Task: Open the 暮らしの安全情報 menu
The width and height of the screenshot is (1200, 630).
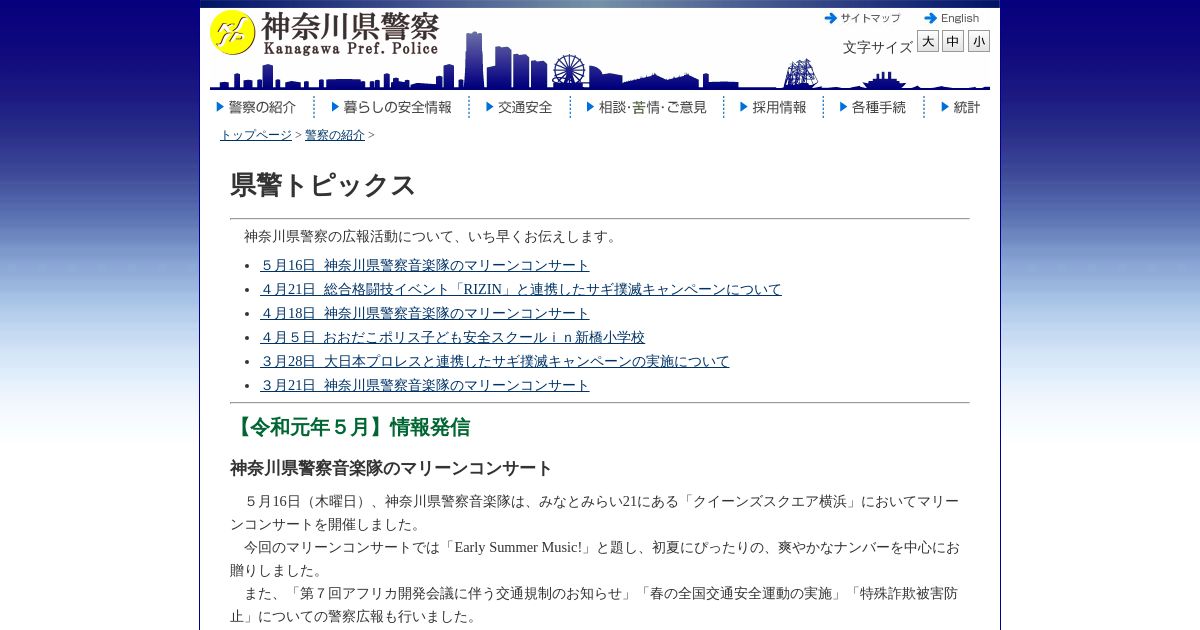Action: pos(391,107)
